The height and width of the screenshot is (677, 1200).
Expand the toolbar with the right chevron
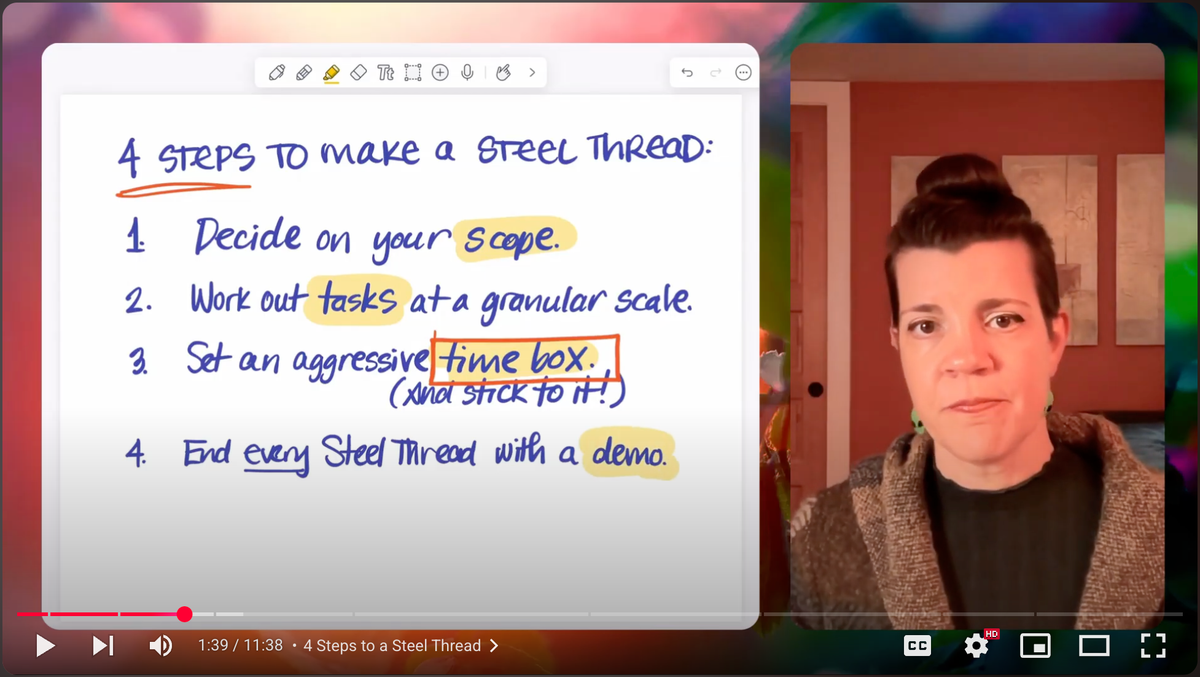coord(531,72)
